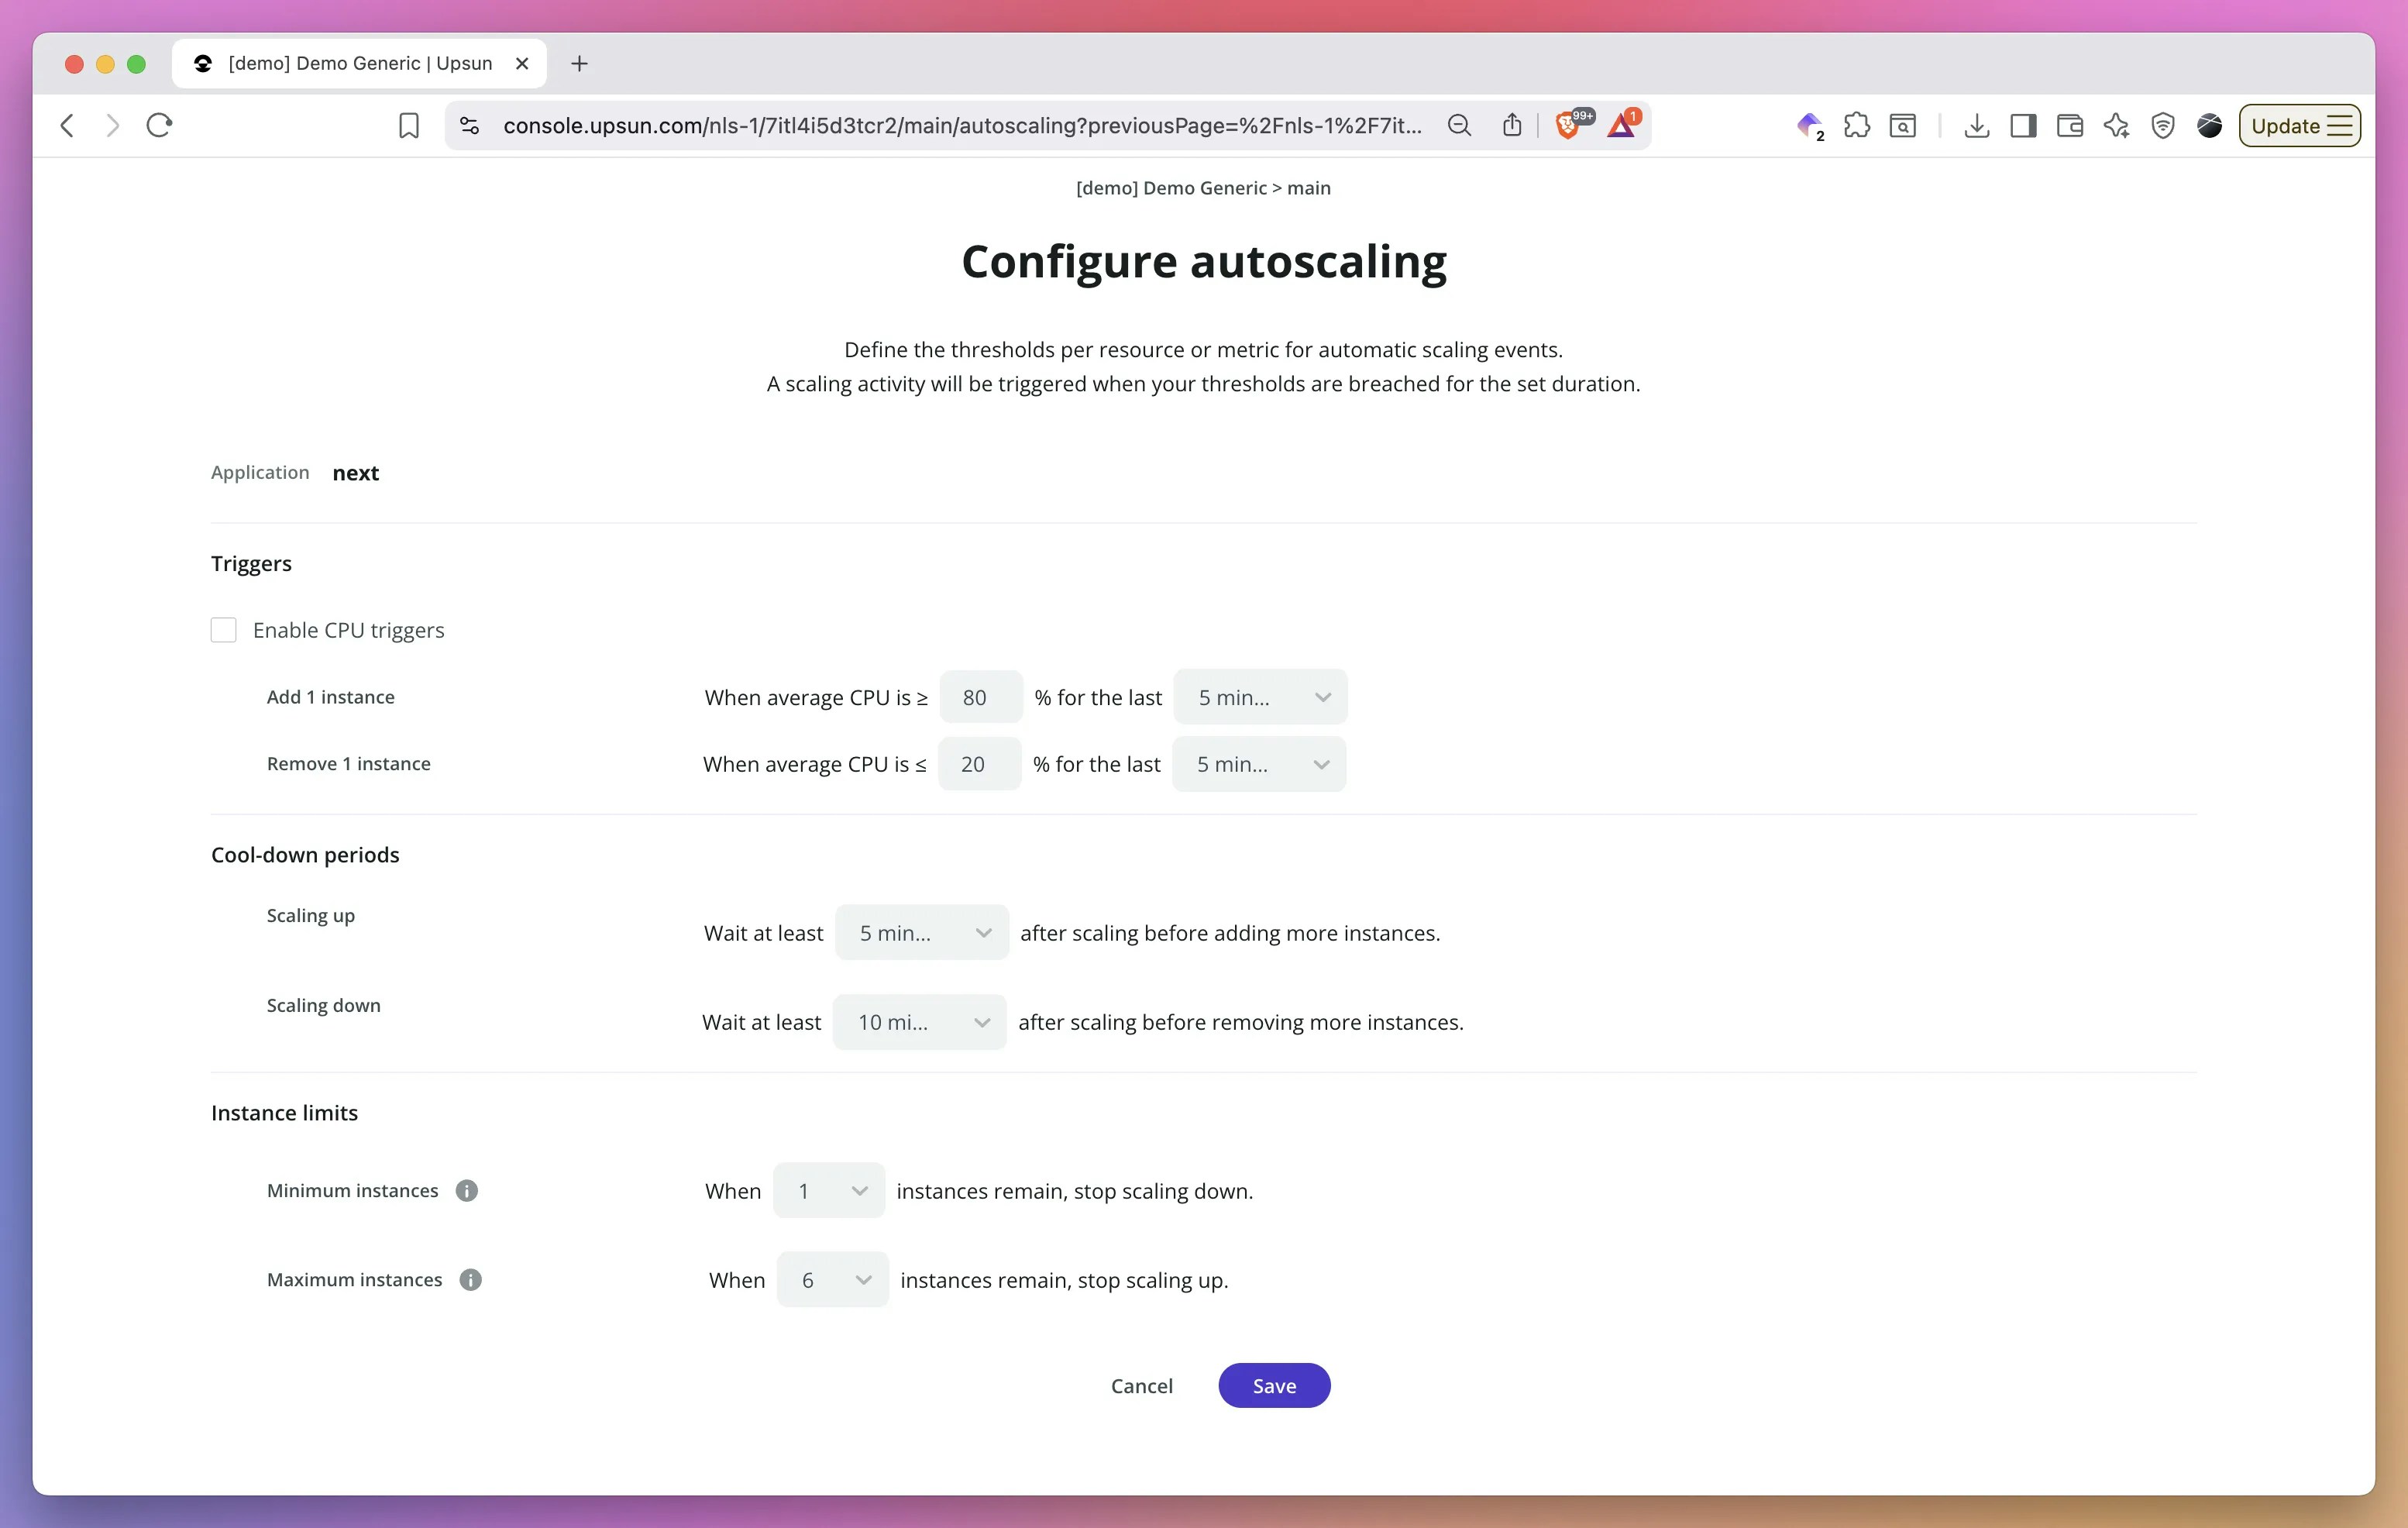Save the autoscaling configuration
The height and width of the screenshot is (1528, 2408).
[x=1273, y=1386]
